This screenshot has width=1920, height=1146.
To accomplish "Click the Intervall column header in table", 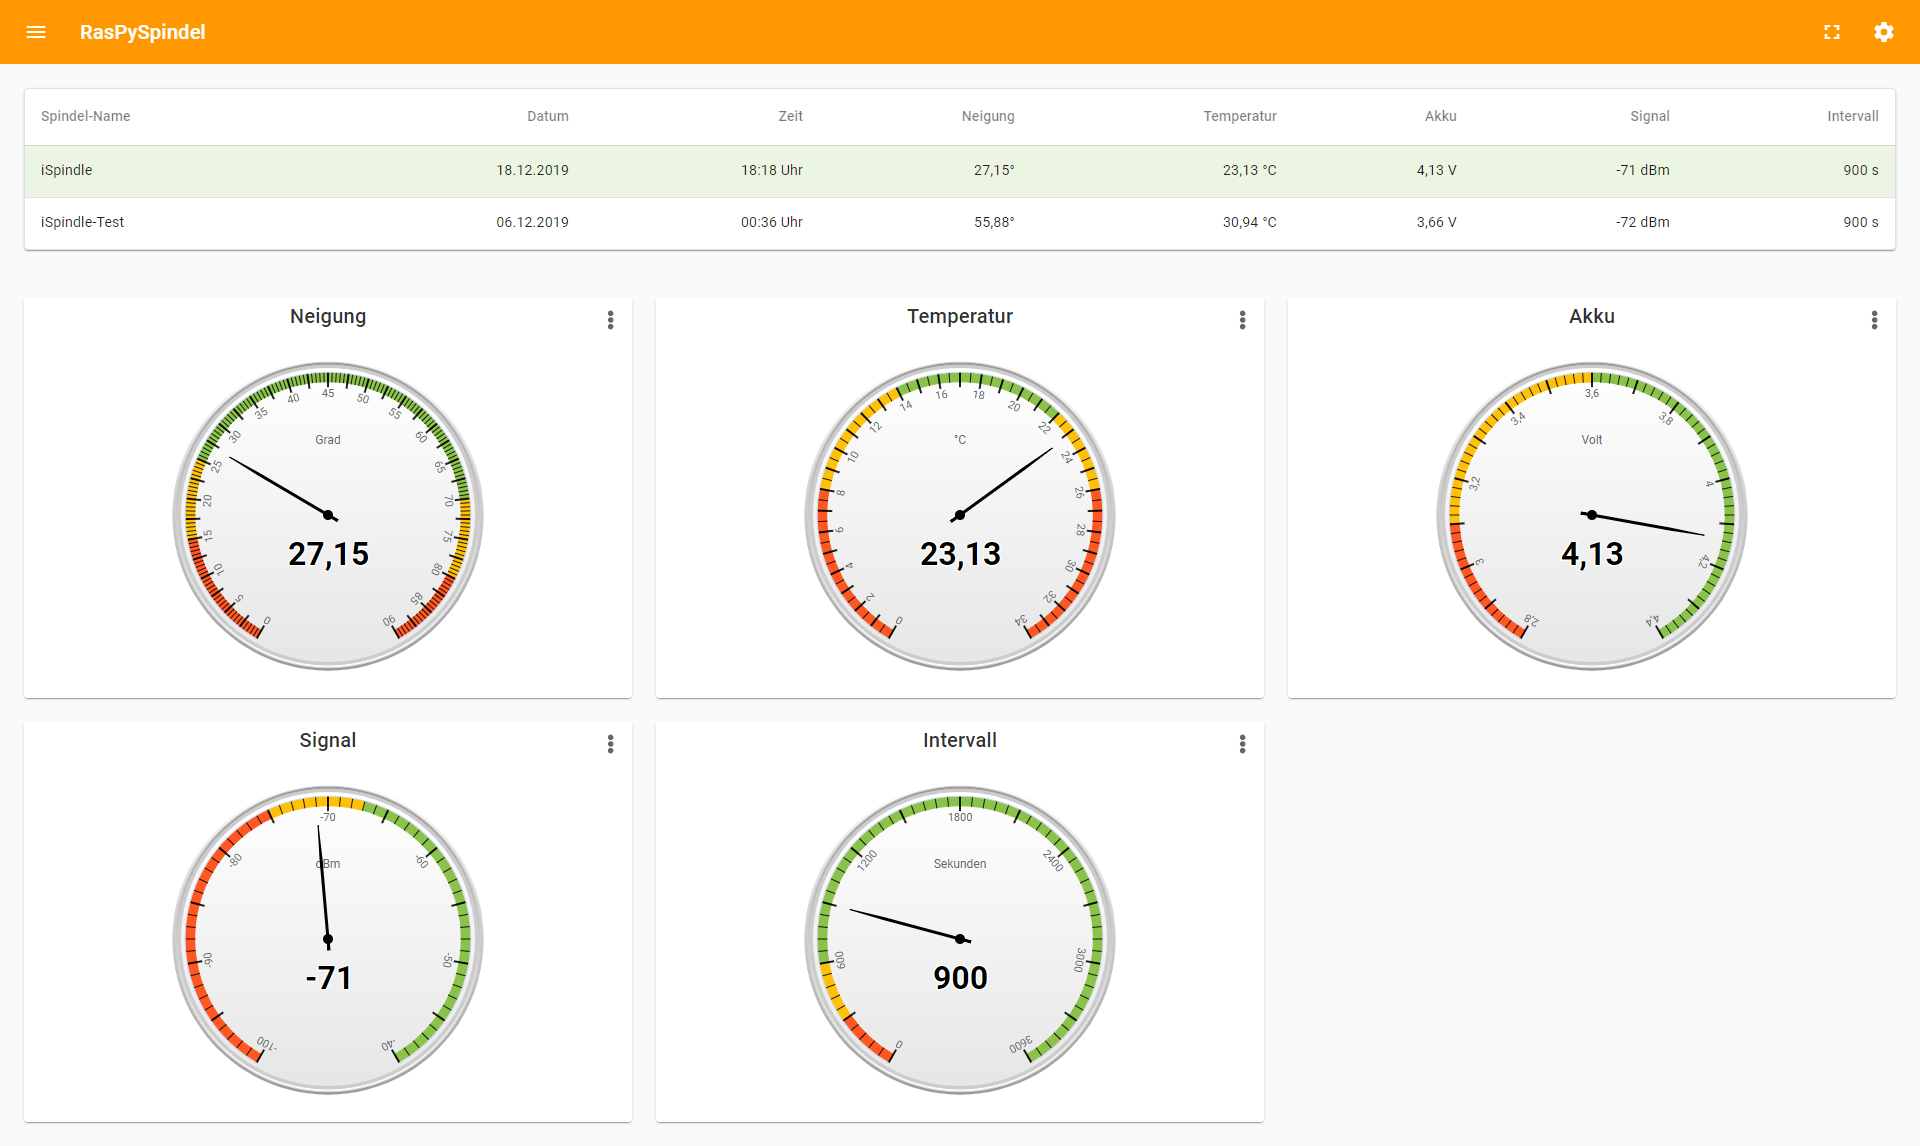I will pos(1852,116).
